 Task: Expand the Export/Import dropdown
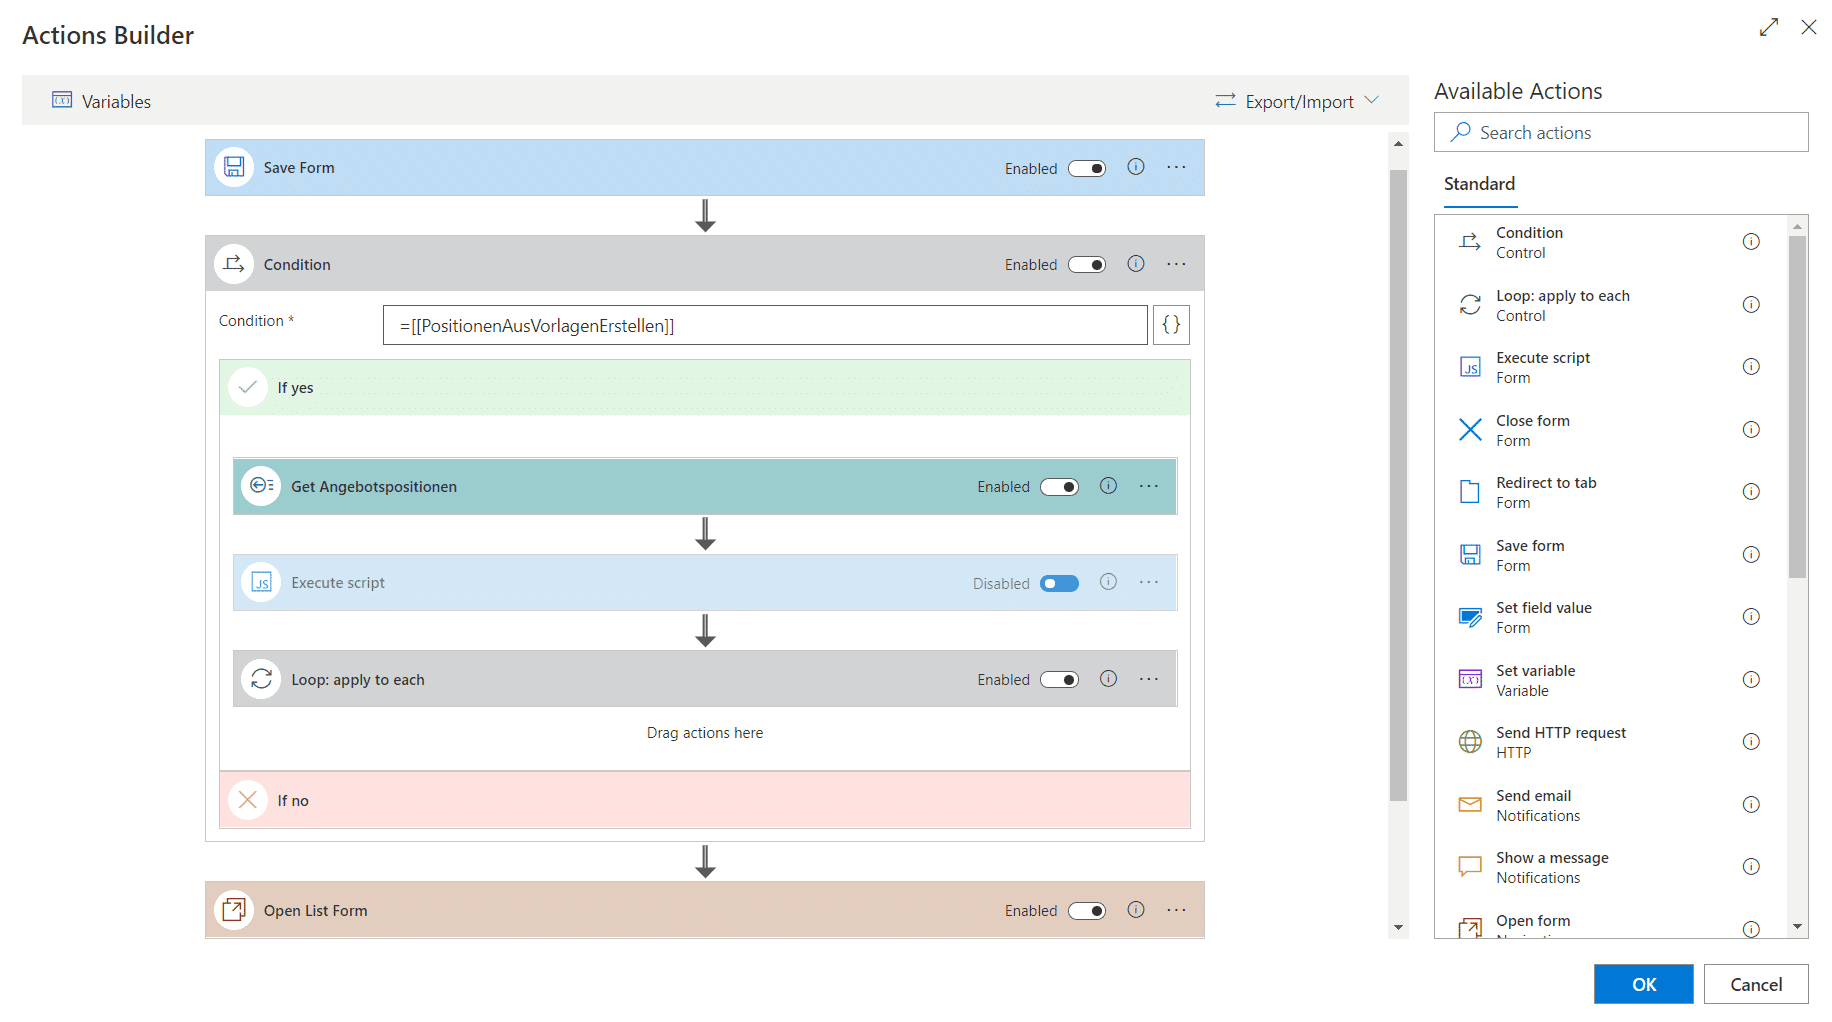point(1296,100)
